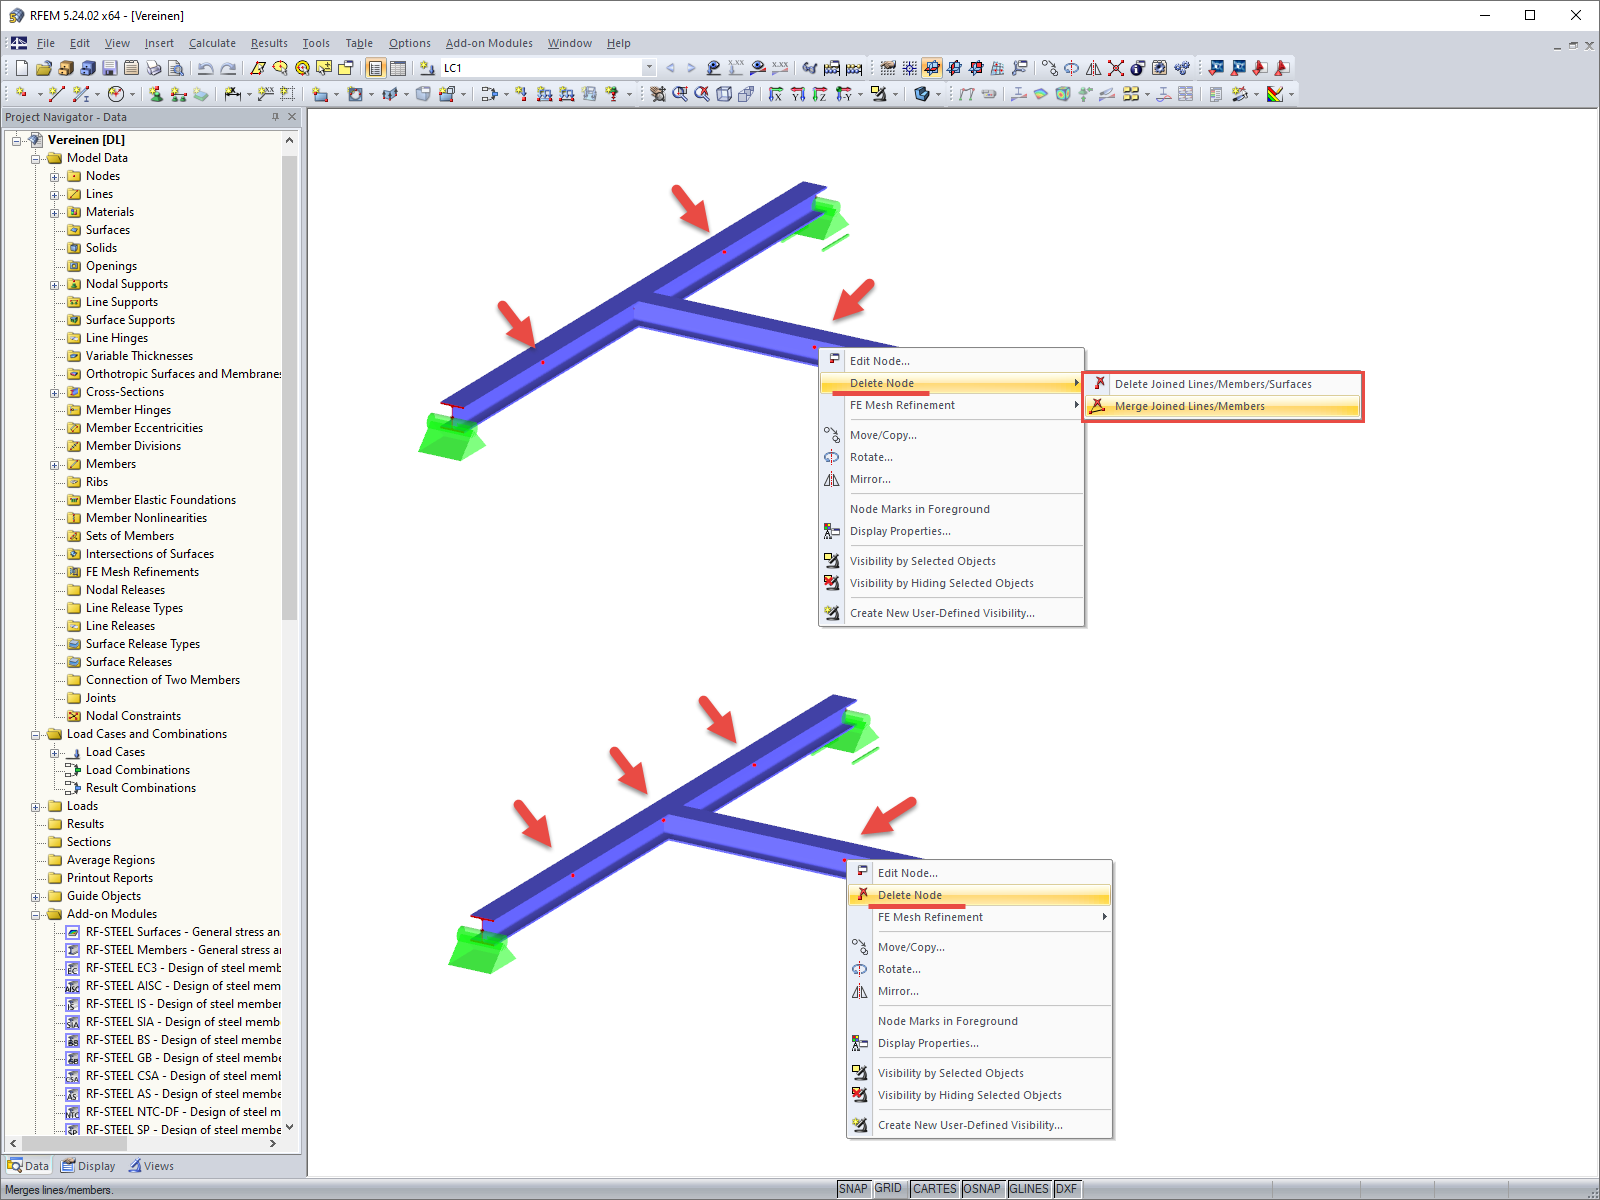Viewport: 1600px width, 1200px height.
Task: Expand the Loads item in the navigator
Action: (x=36, y=806)
